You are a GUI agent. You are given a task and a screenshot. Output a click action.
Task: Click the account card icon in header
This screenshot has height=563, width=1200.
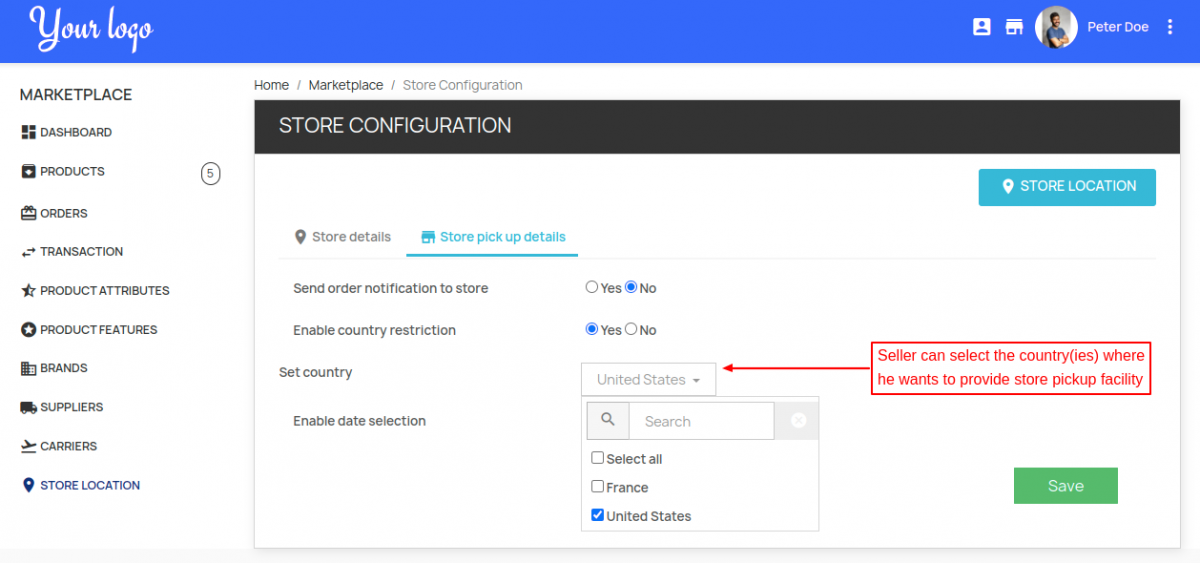tap(982, 27)
